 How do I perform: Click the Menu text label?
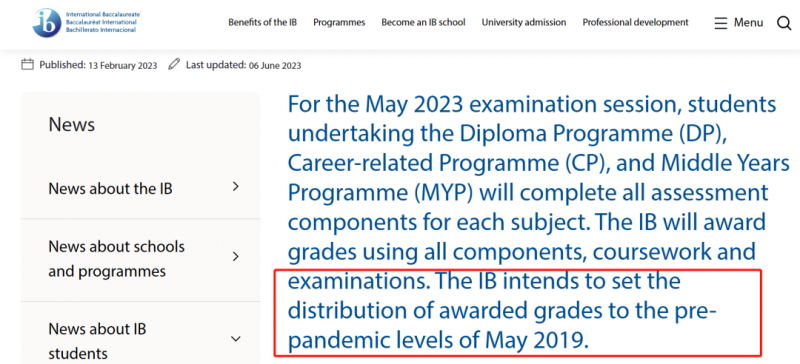coord(748,22)
